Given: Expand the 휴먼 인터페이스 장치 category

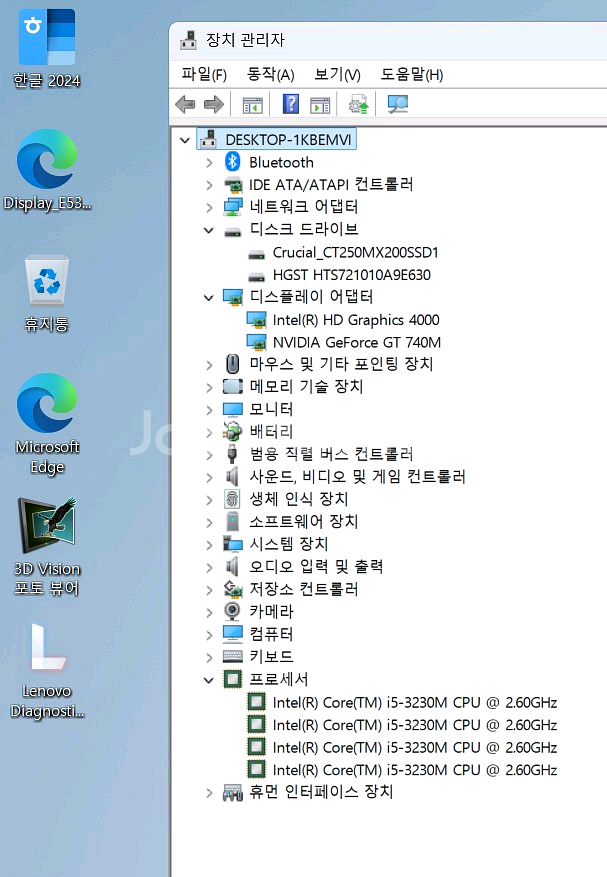Looking at the screenshot, I should click(x=209, y=793).
